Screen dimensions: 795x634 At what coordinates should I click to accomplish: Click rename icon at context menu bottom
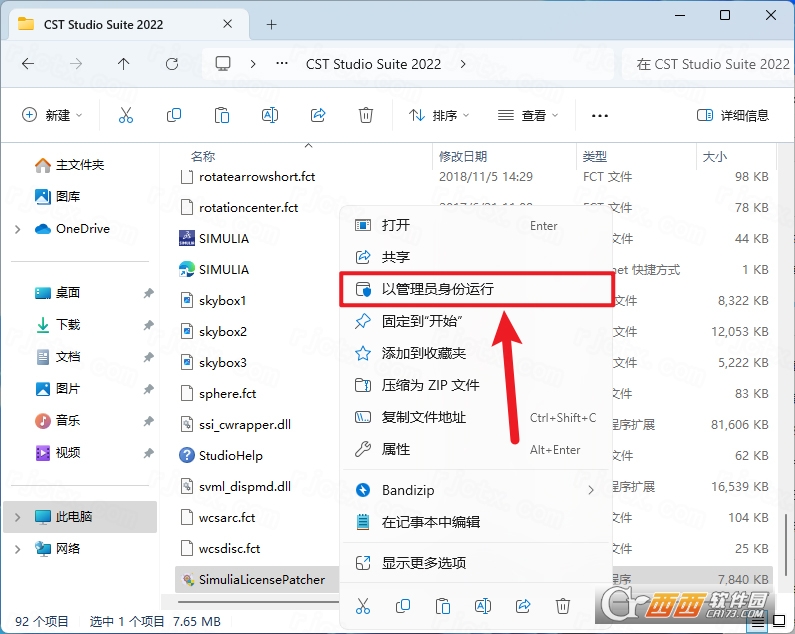[483, 606]
